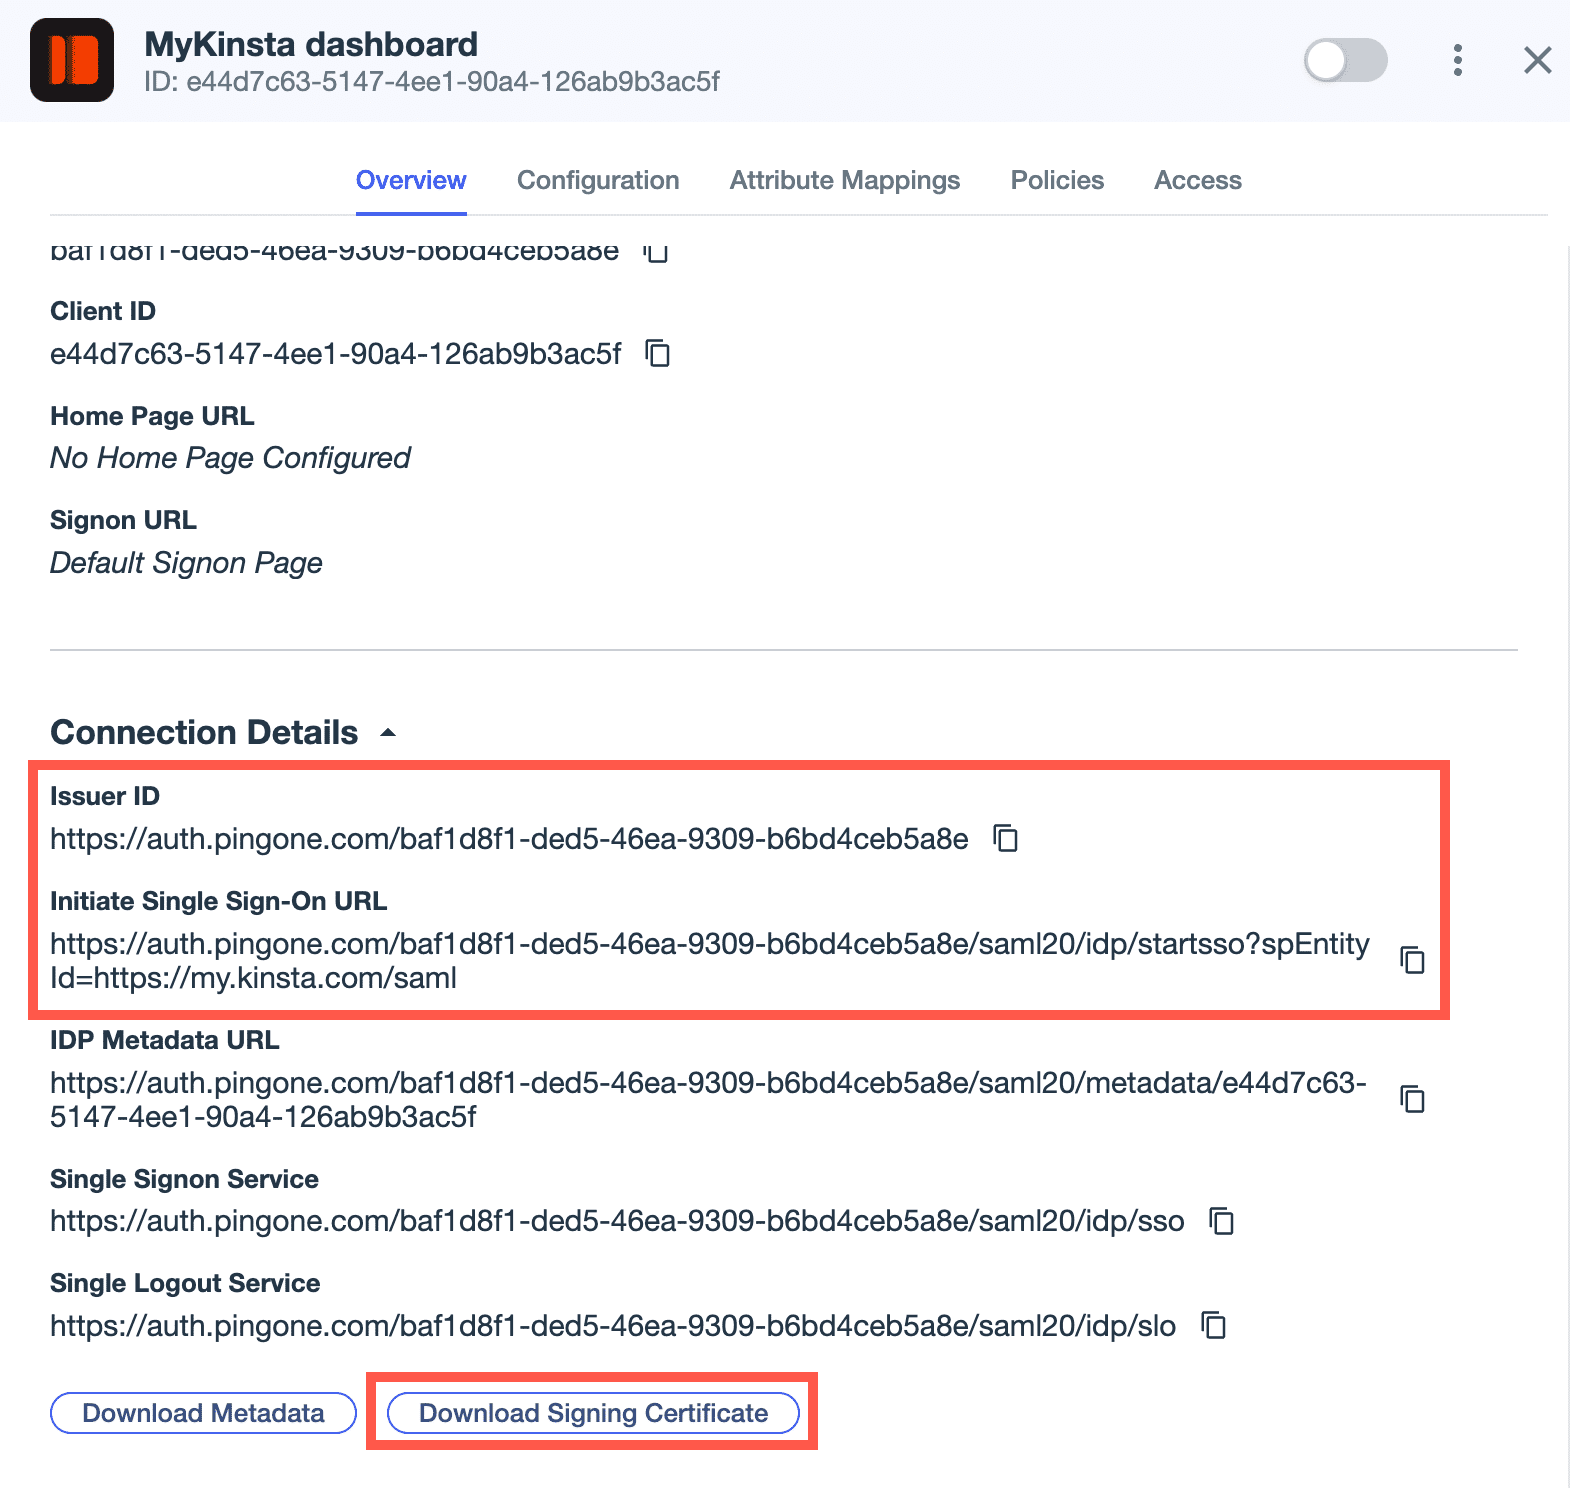
Task: Open the Policies tab
Action: (1056, 180)
